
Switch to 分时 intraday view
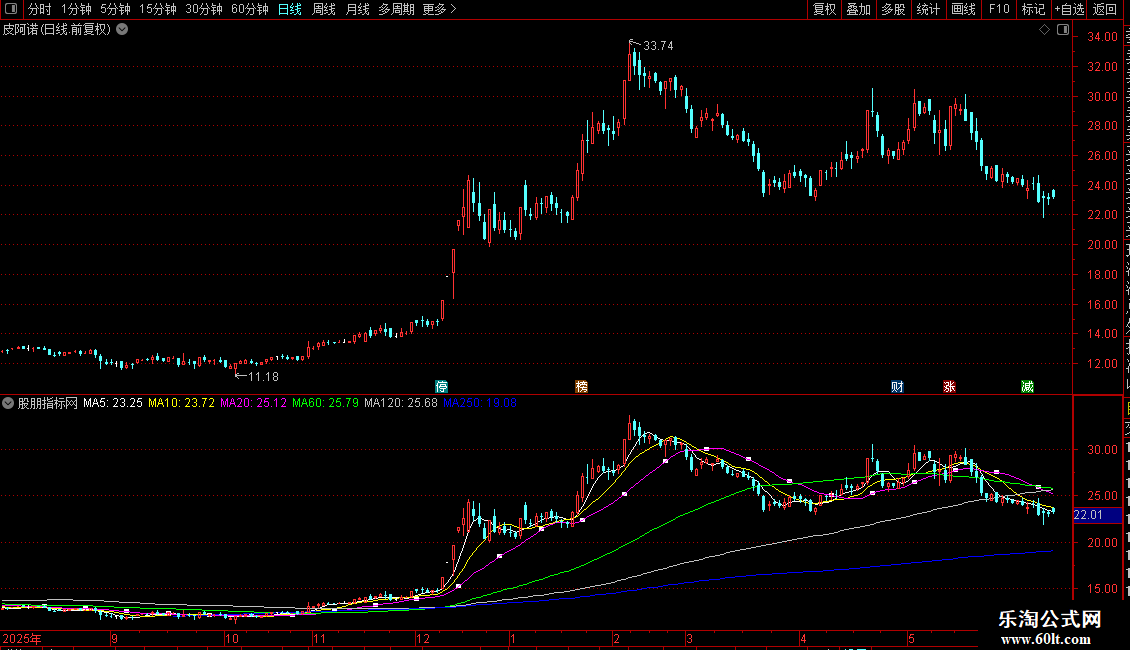click(40, 9)
